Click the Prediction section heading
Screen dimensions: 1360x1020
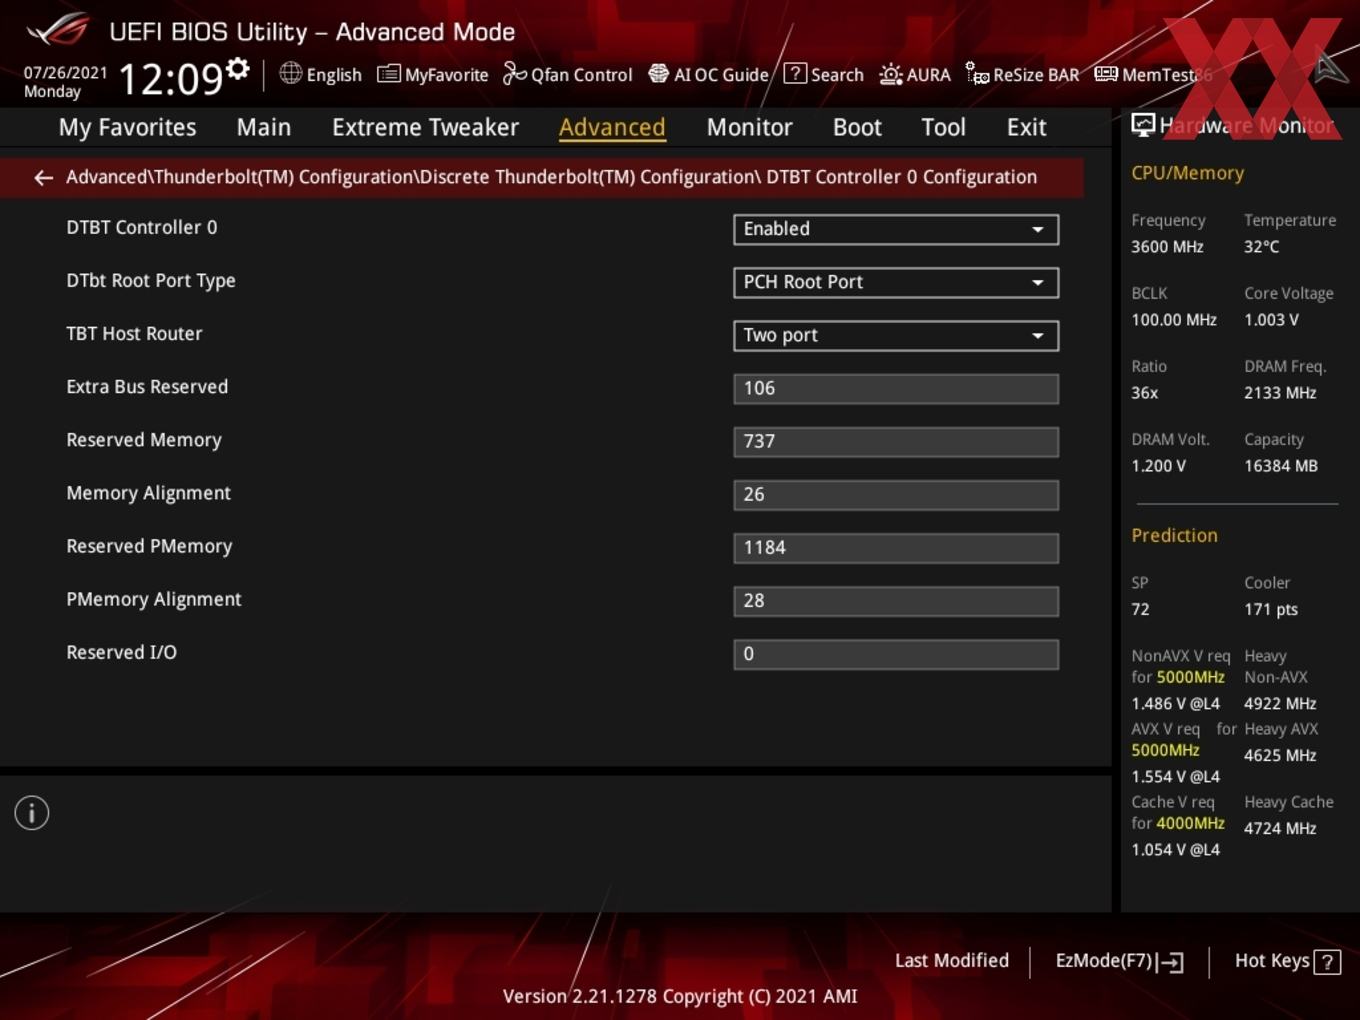[1174, 535]
